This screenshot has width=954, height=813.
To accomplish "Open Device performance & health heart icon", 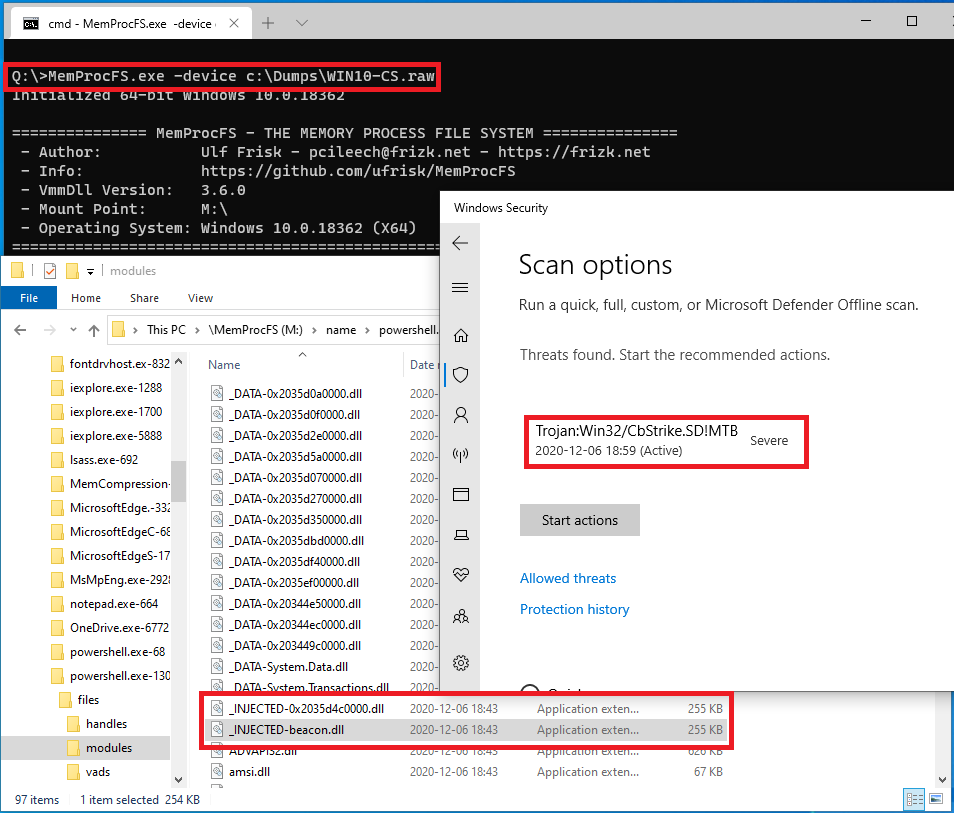I will pyautogui.click(x=461, y=574).
